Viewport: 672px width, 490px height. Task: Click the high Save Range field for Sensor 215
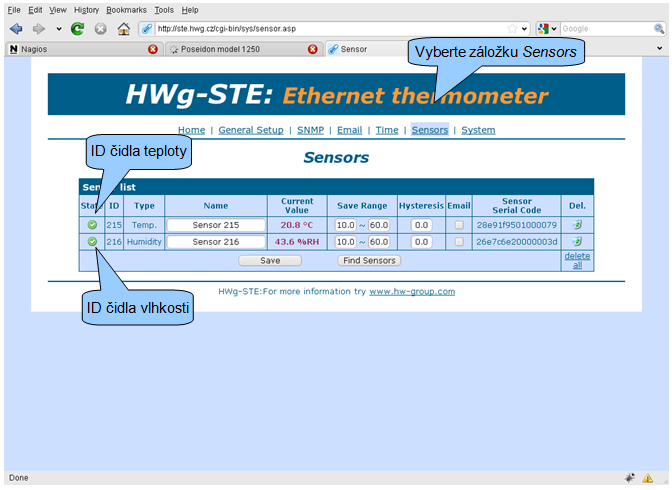tap(379, 225)
